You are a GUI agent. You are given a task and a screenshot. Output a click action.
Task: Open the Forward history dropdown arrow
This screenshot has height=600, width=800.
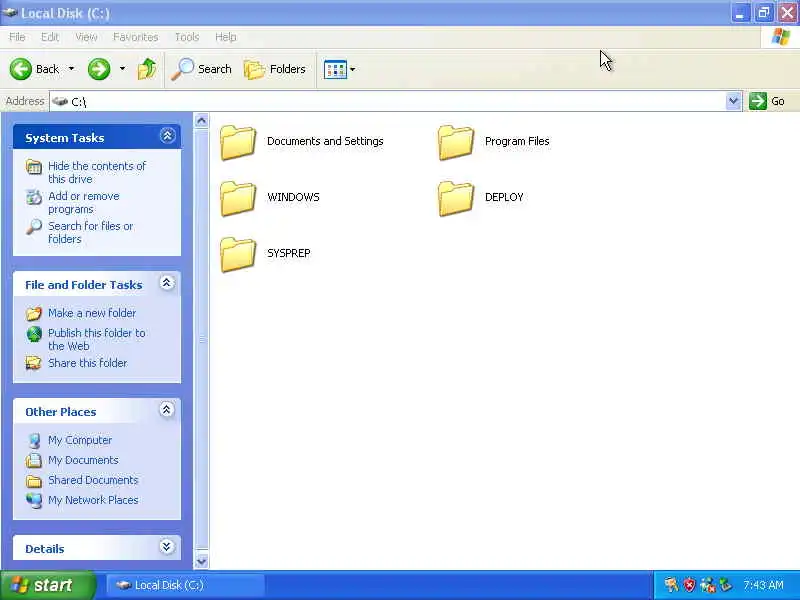(x=122, y=69)
